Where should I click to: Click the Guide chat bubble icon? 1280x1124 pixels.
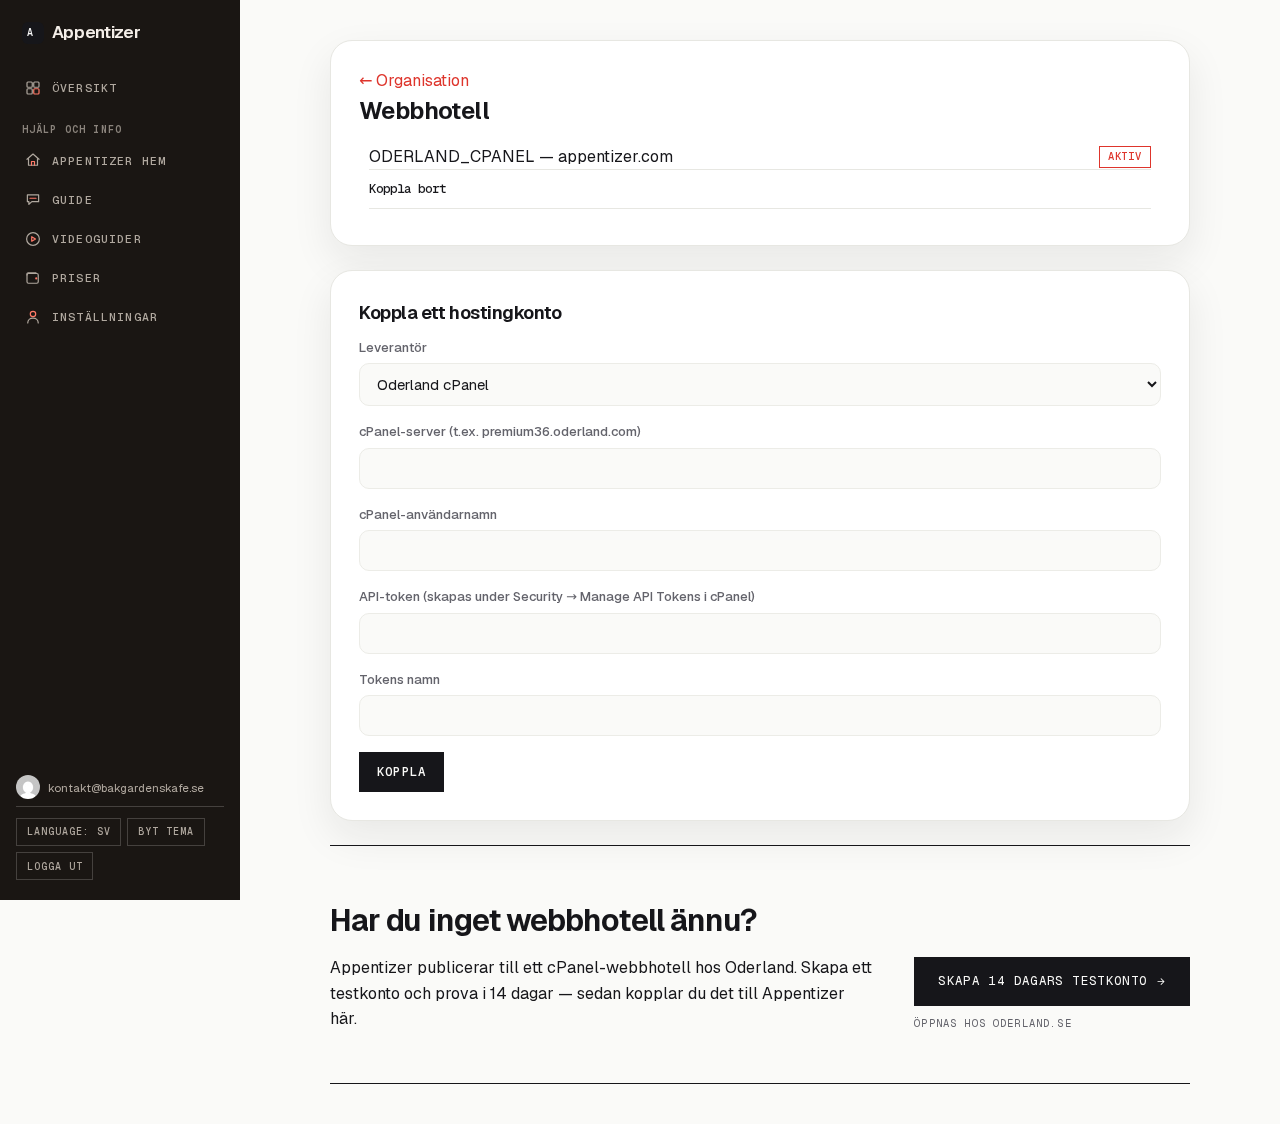click(33, 199)
